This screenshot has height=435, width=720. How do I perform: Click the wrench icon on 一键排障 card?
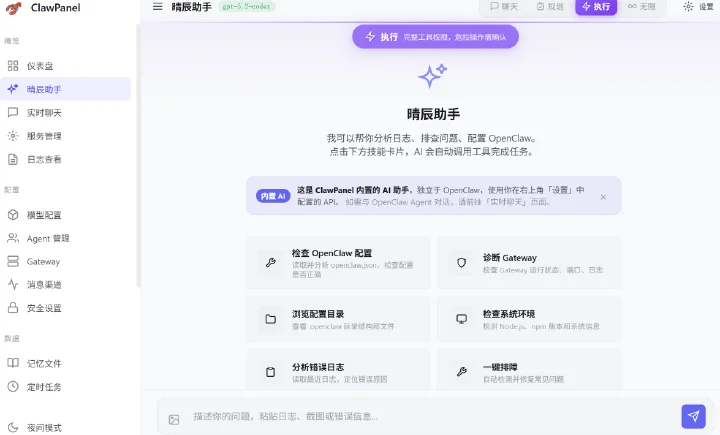pos(461,372)
